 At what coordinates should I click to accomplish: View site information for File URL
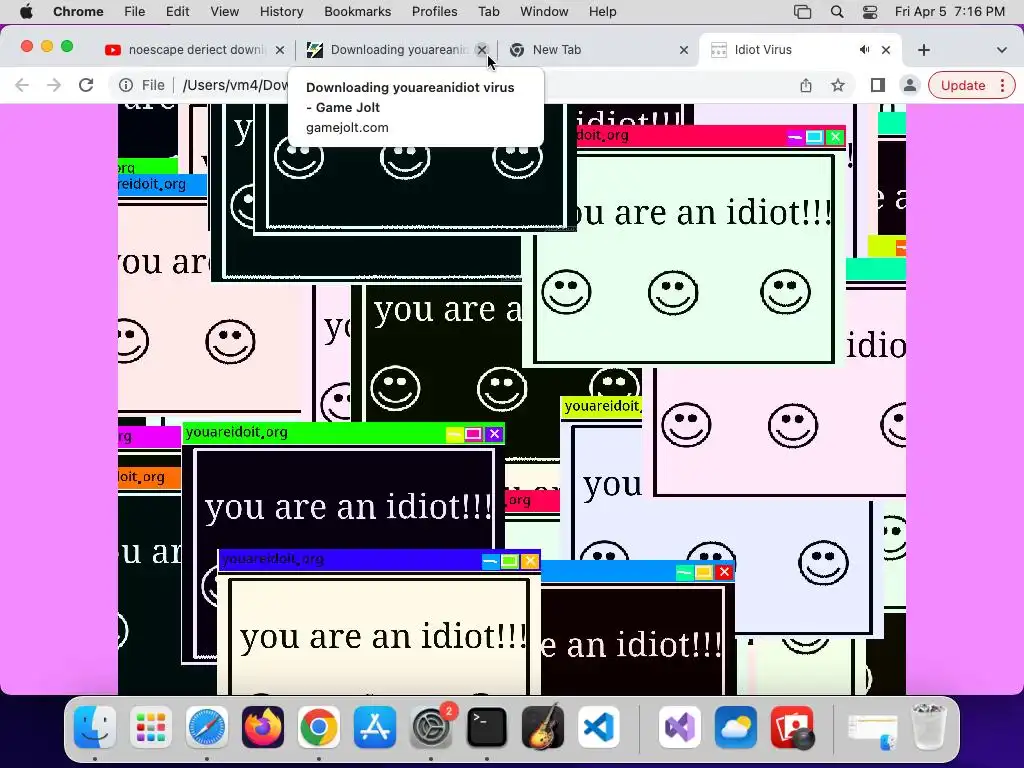click(x=126, y=86)
